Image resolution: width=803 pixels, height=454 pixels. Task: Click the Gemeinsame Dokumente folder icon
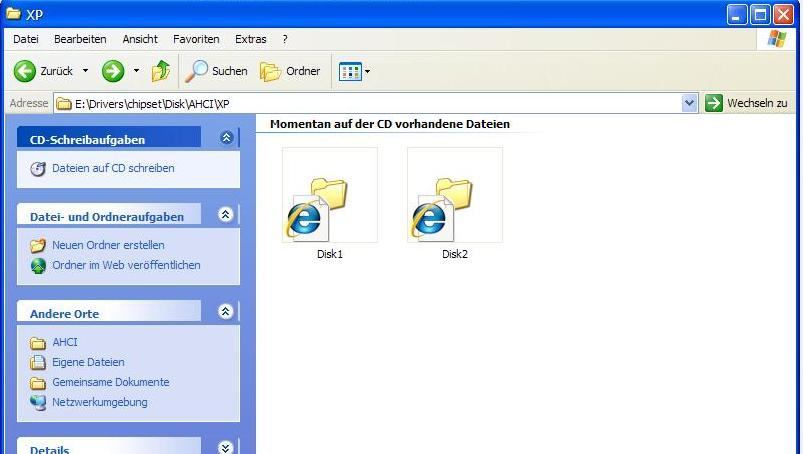(37, 383)
